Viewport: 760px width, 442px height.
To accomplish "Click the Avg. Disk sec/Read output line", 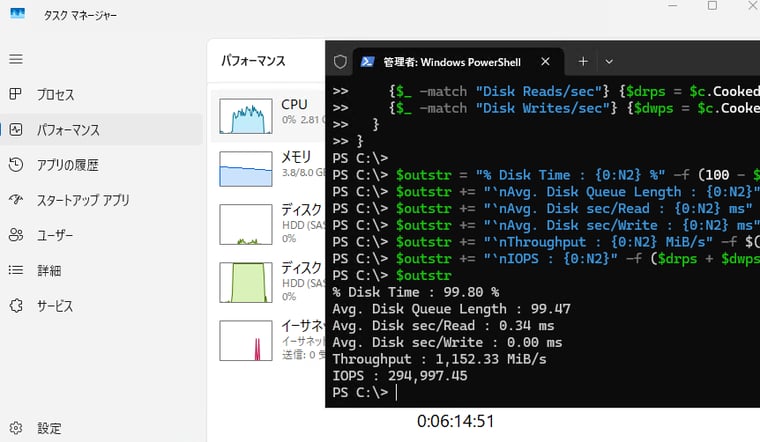I will click(443, 326).
